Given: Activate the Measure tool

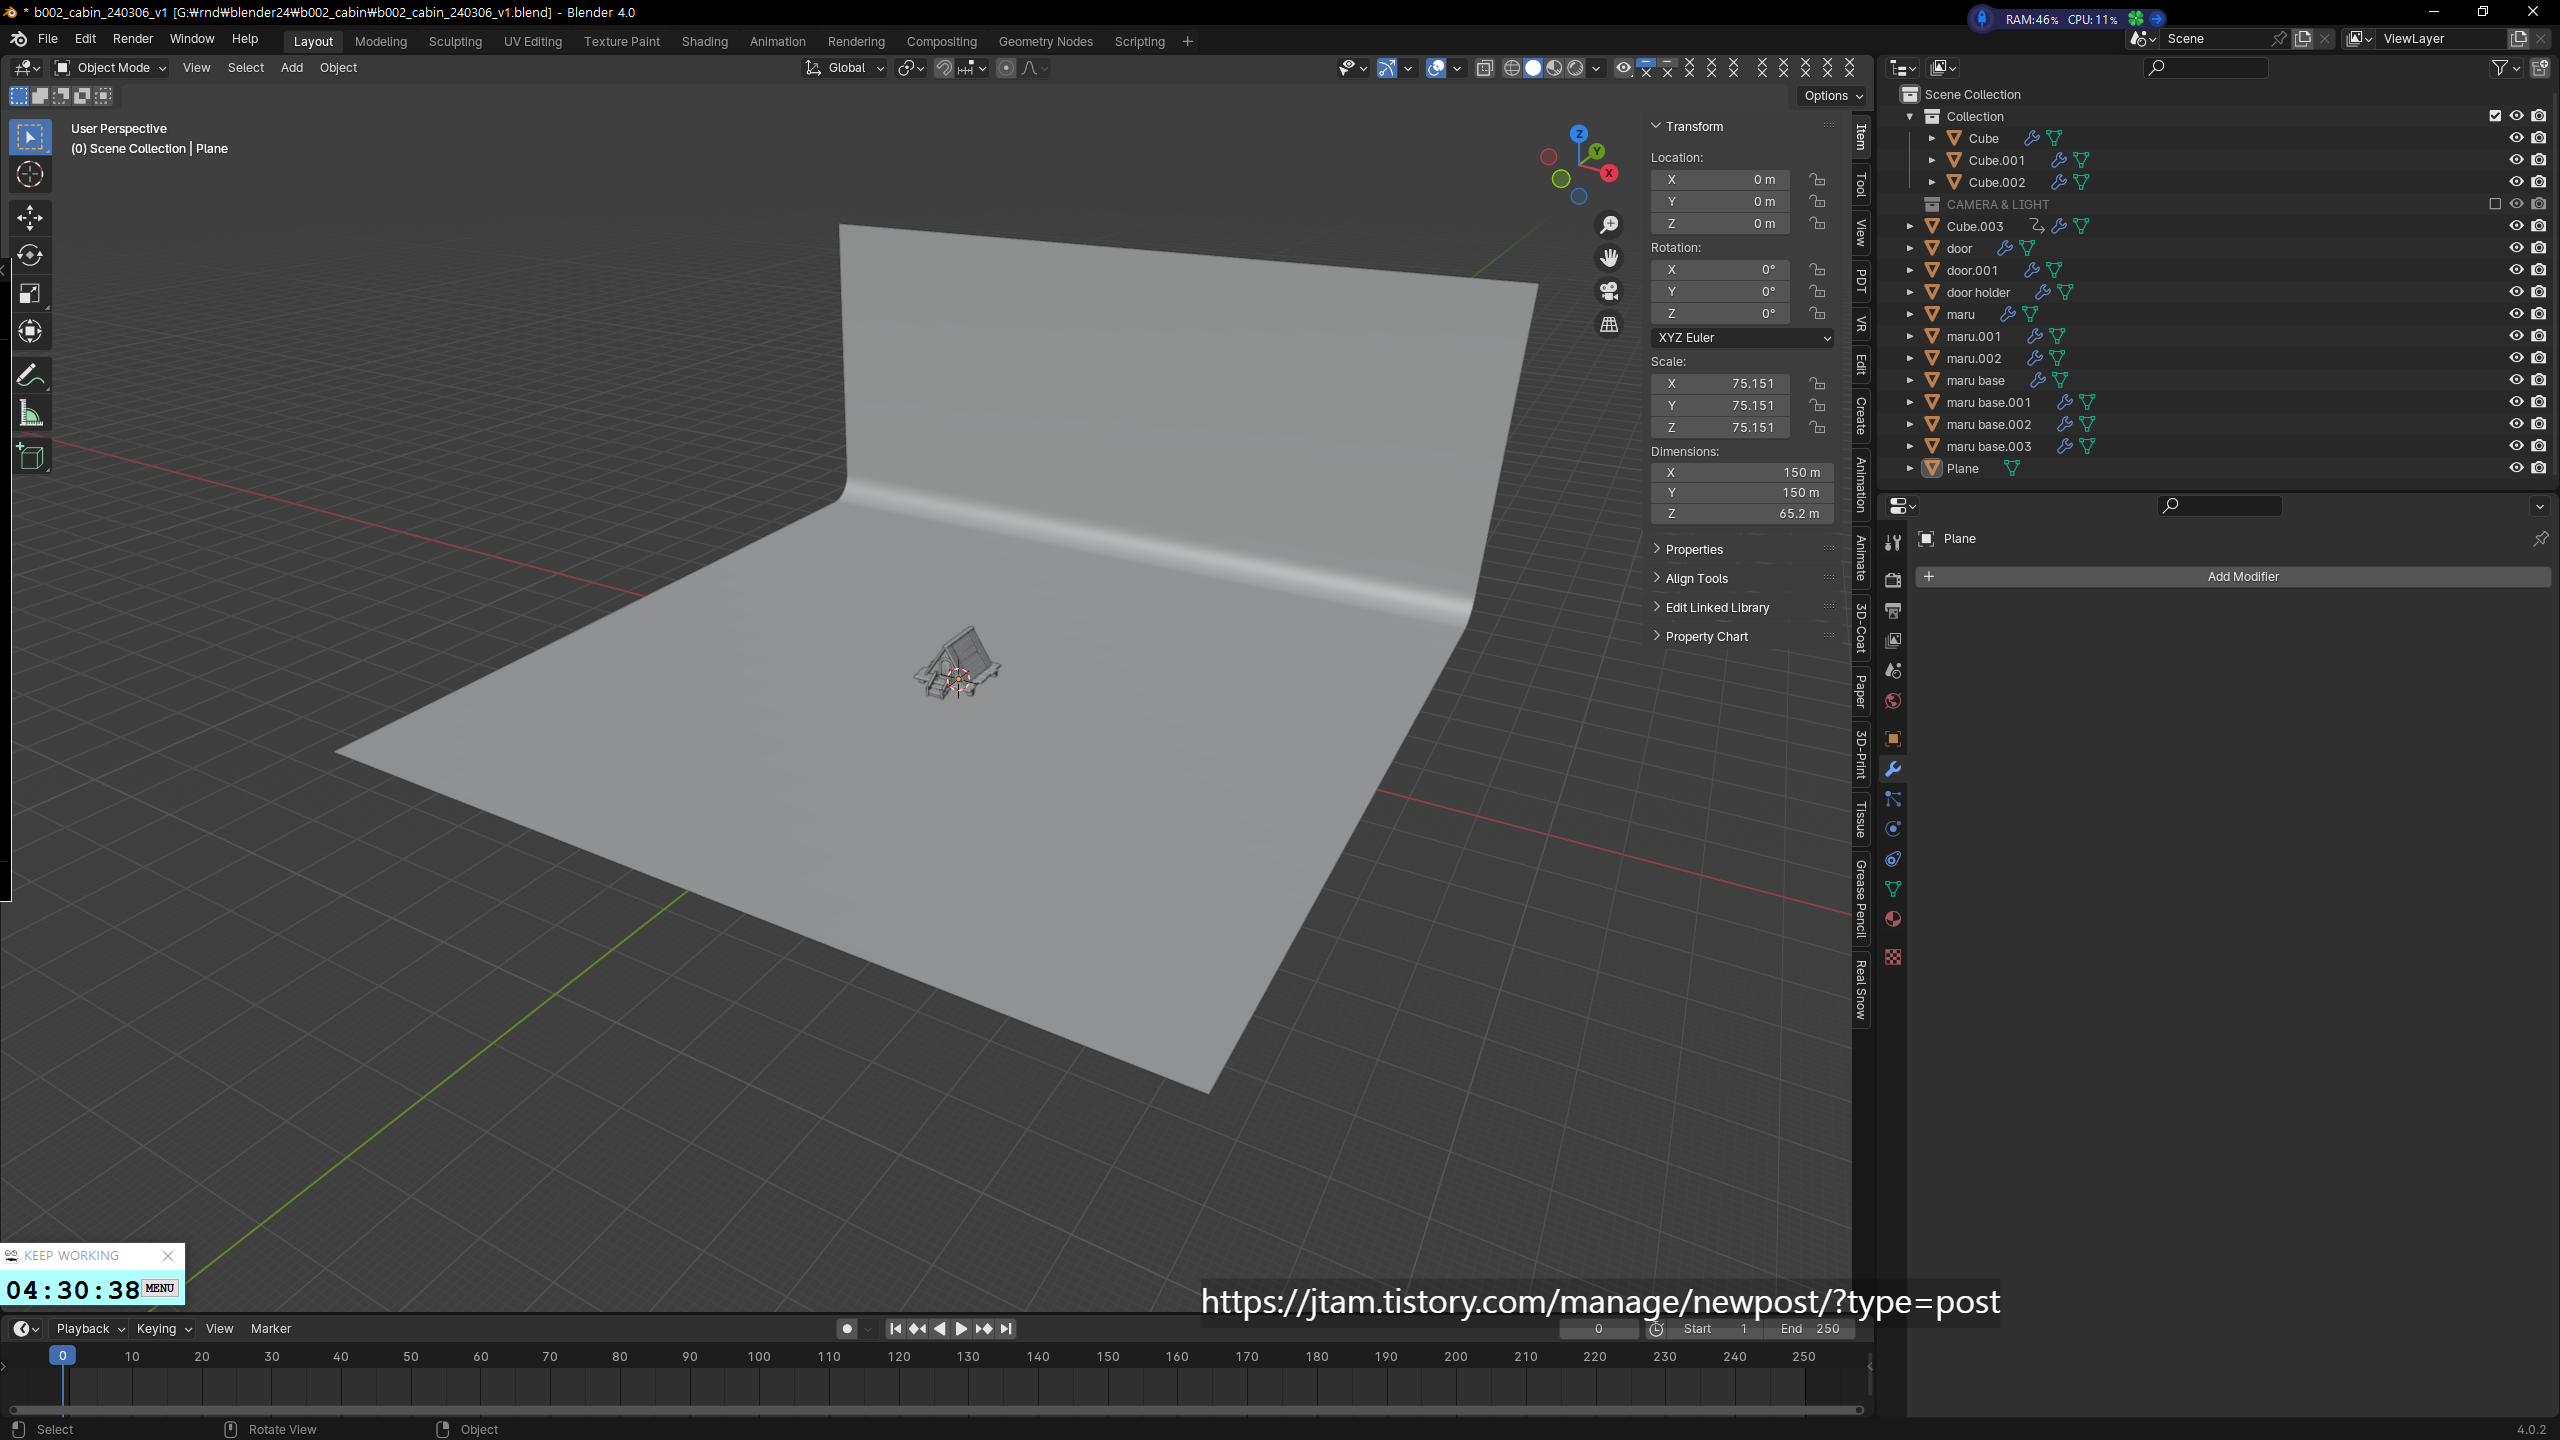Looking at the screenshot, I should (30, 414).
